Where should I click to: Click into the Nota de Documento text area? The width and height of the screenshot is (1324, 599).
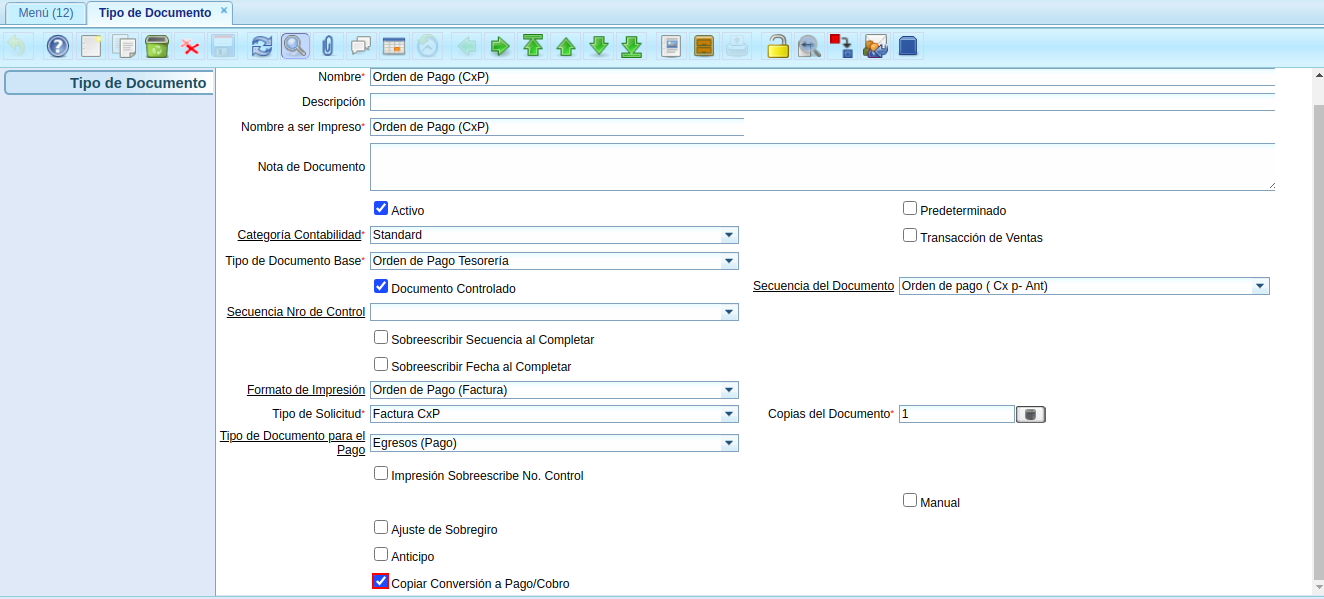point(822,167)
